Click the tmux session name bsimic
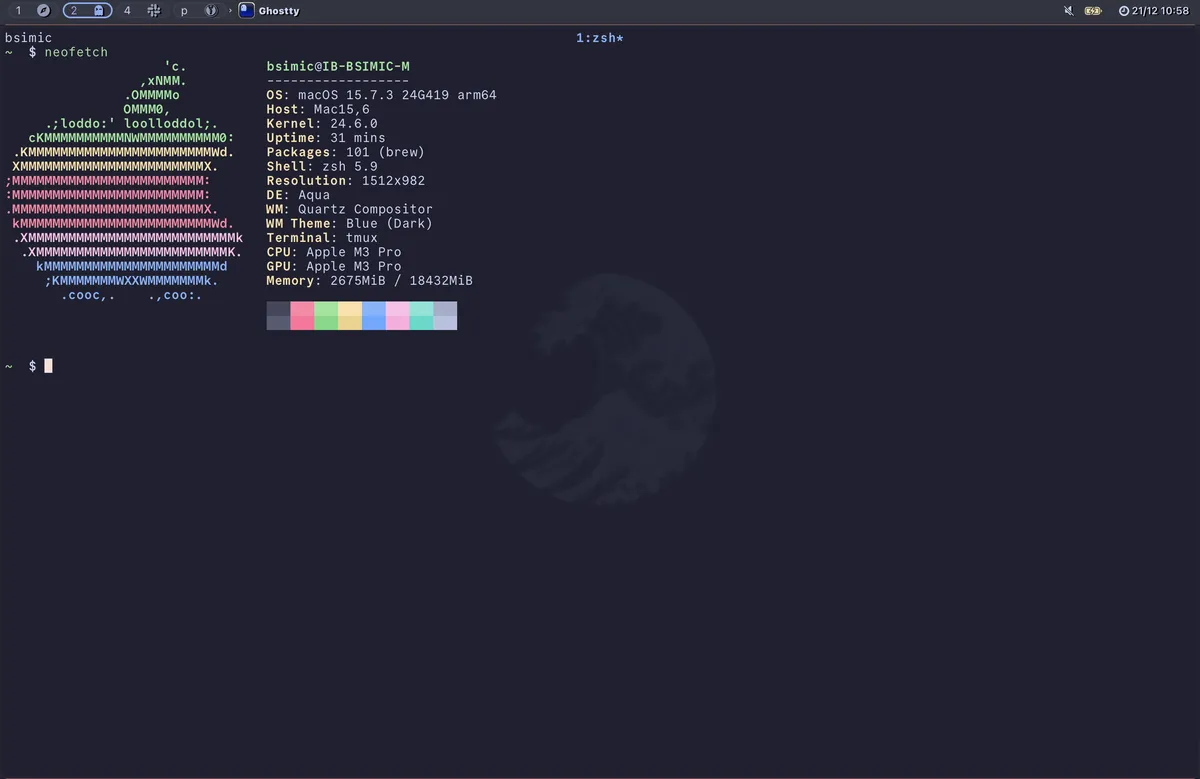The width and height of the screenshot is (1200, 779). point(28,38)
